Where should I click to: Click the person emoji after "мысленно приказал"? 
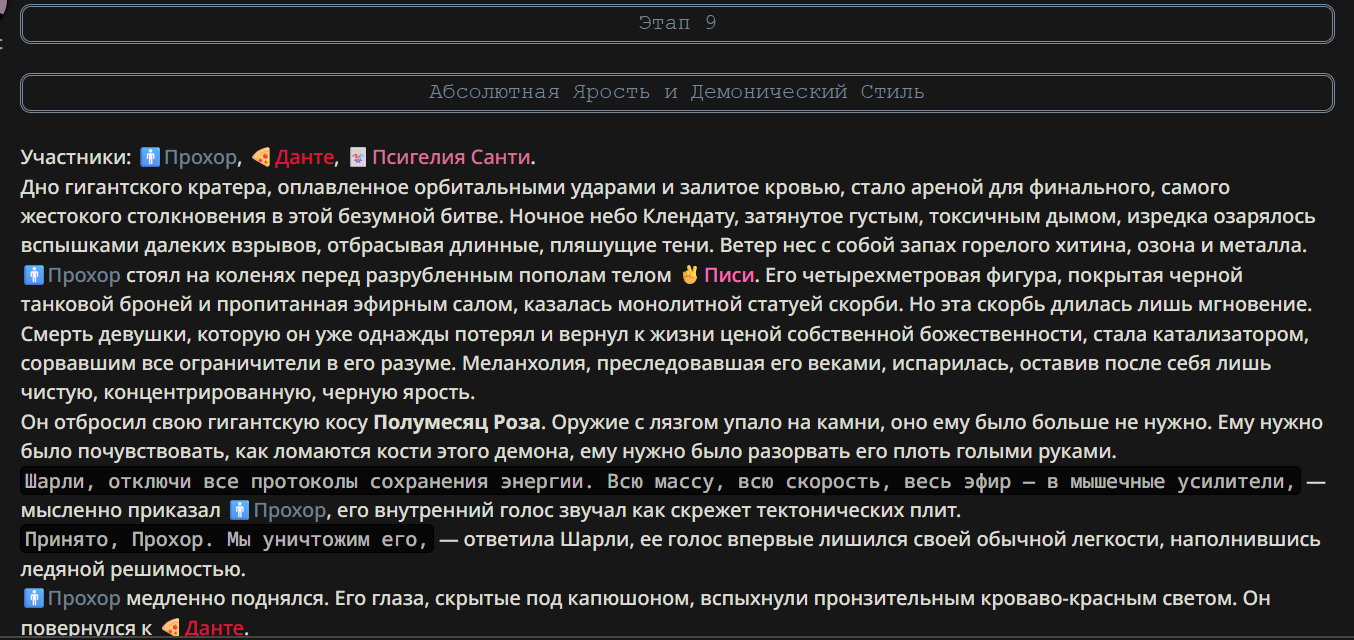pyautogui.click(x=239, y=511)
